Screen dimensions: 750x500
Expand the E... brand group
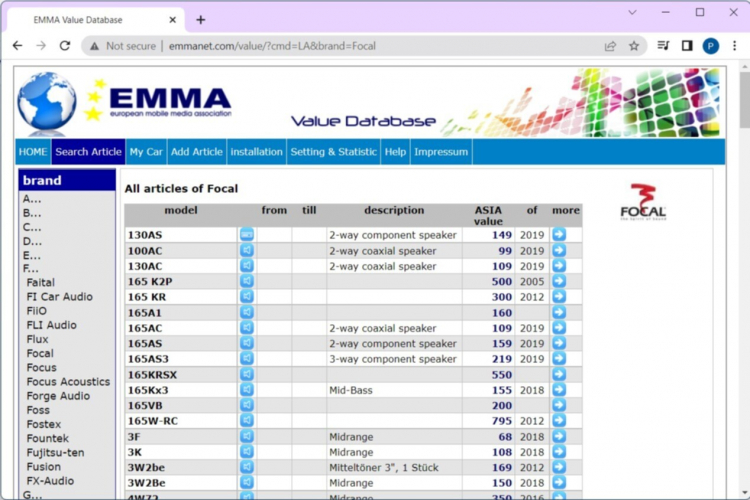(32, 255)
